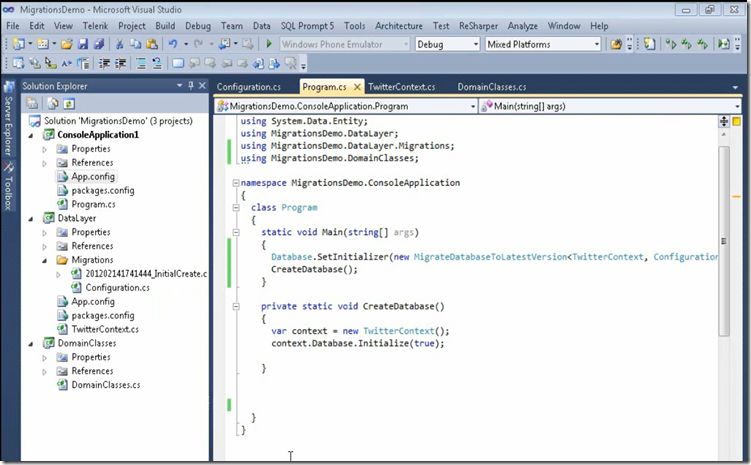Screen dimensions: 751x465
Task: Click the Display Object Member List icon
Action: [19, 63]
